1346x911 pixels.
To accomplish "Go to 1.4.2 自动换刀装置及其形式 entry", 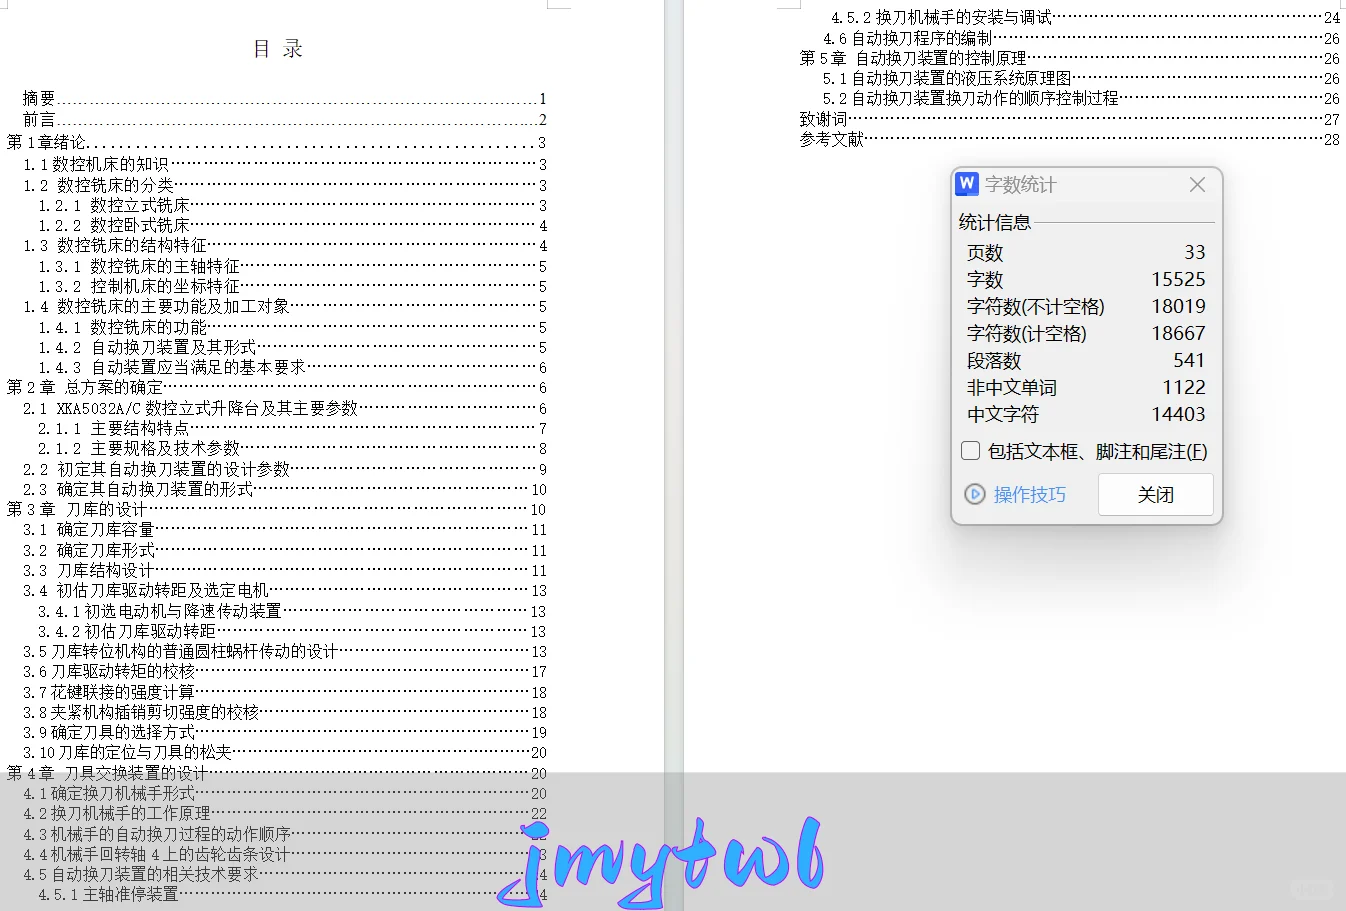I will click(x=293, y=347).
